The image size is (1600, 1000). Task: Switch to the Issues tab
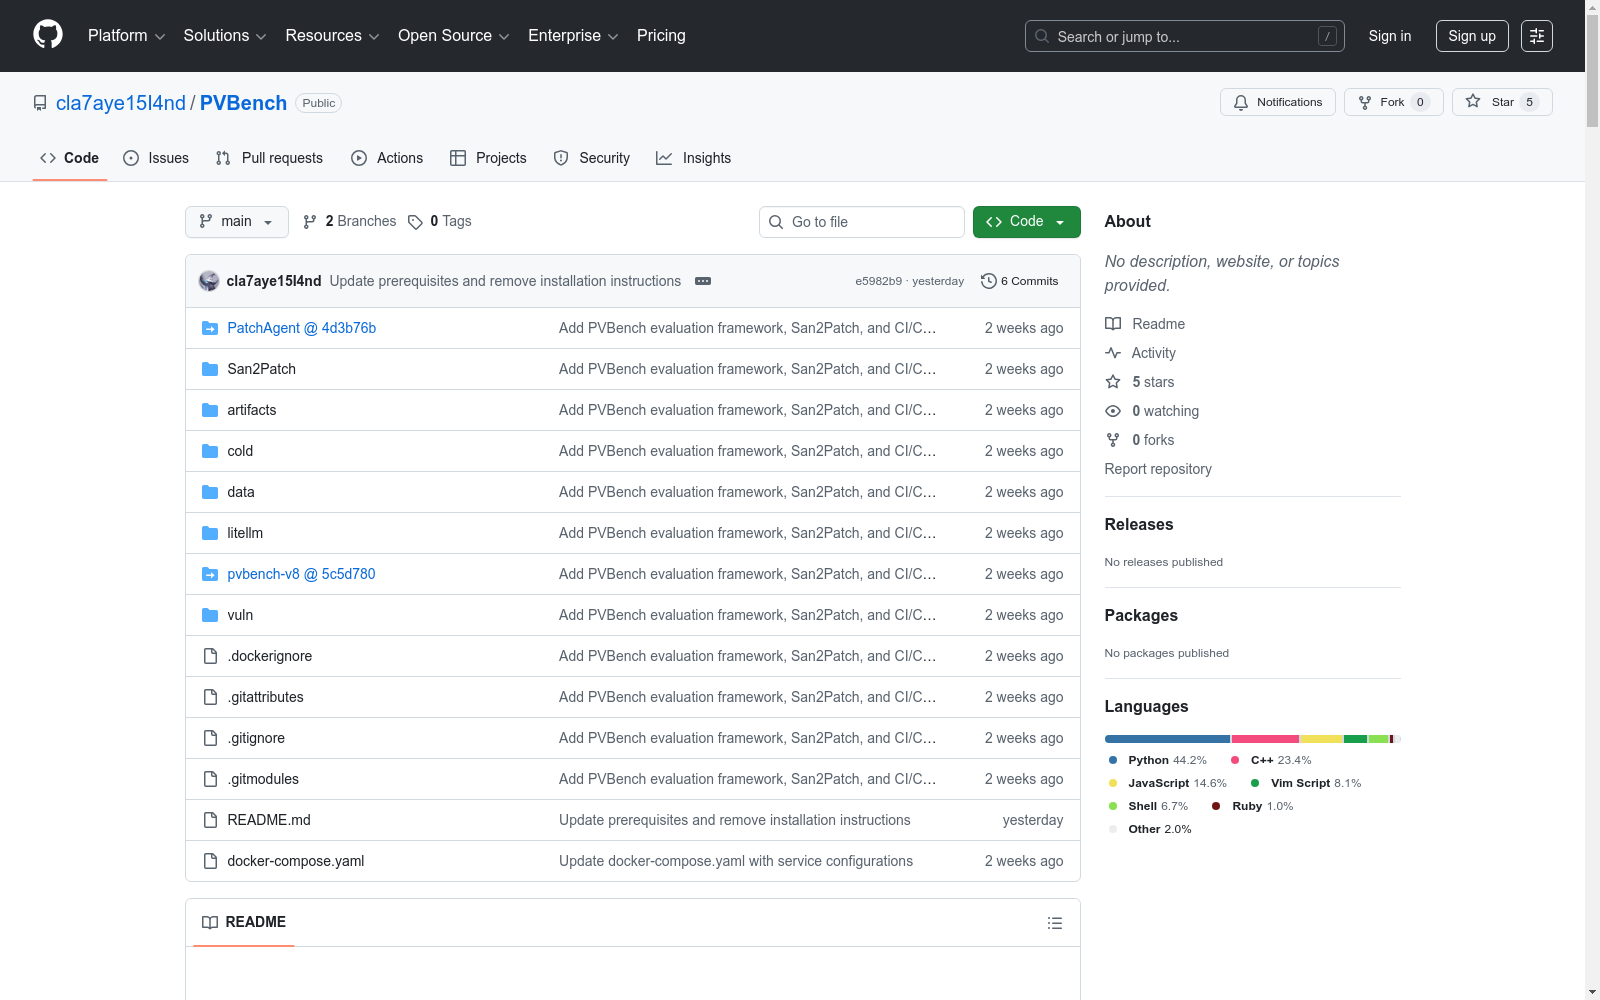156,158
